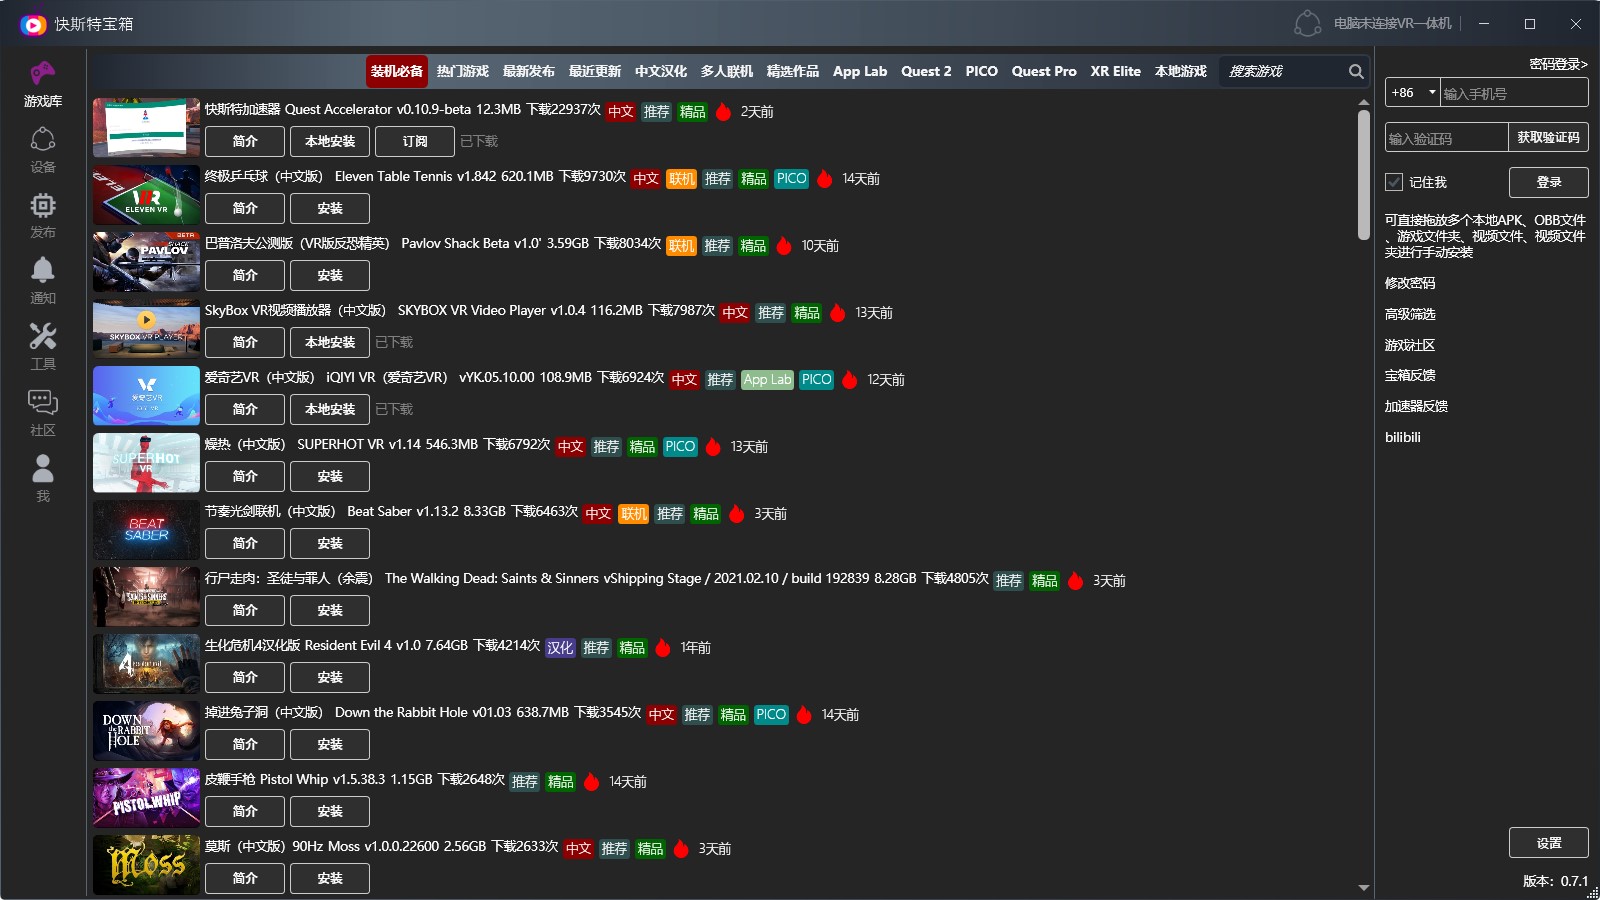The height and width of the screenshot is (900, 1600).
Task: Click the 快斯特宝箱 app logo
Action: (33, 24)
